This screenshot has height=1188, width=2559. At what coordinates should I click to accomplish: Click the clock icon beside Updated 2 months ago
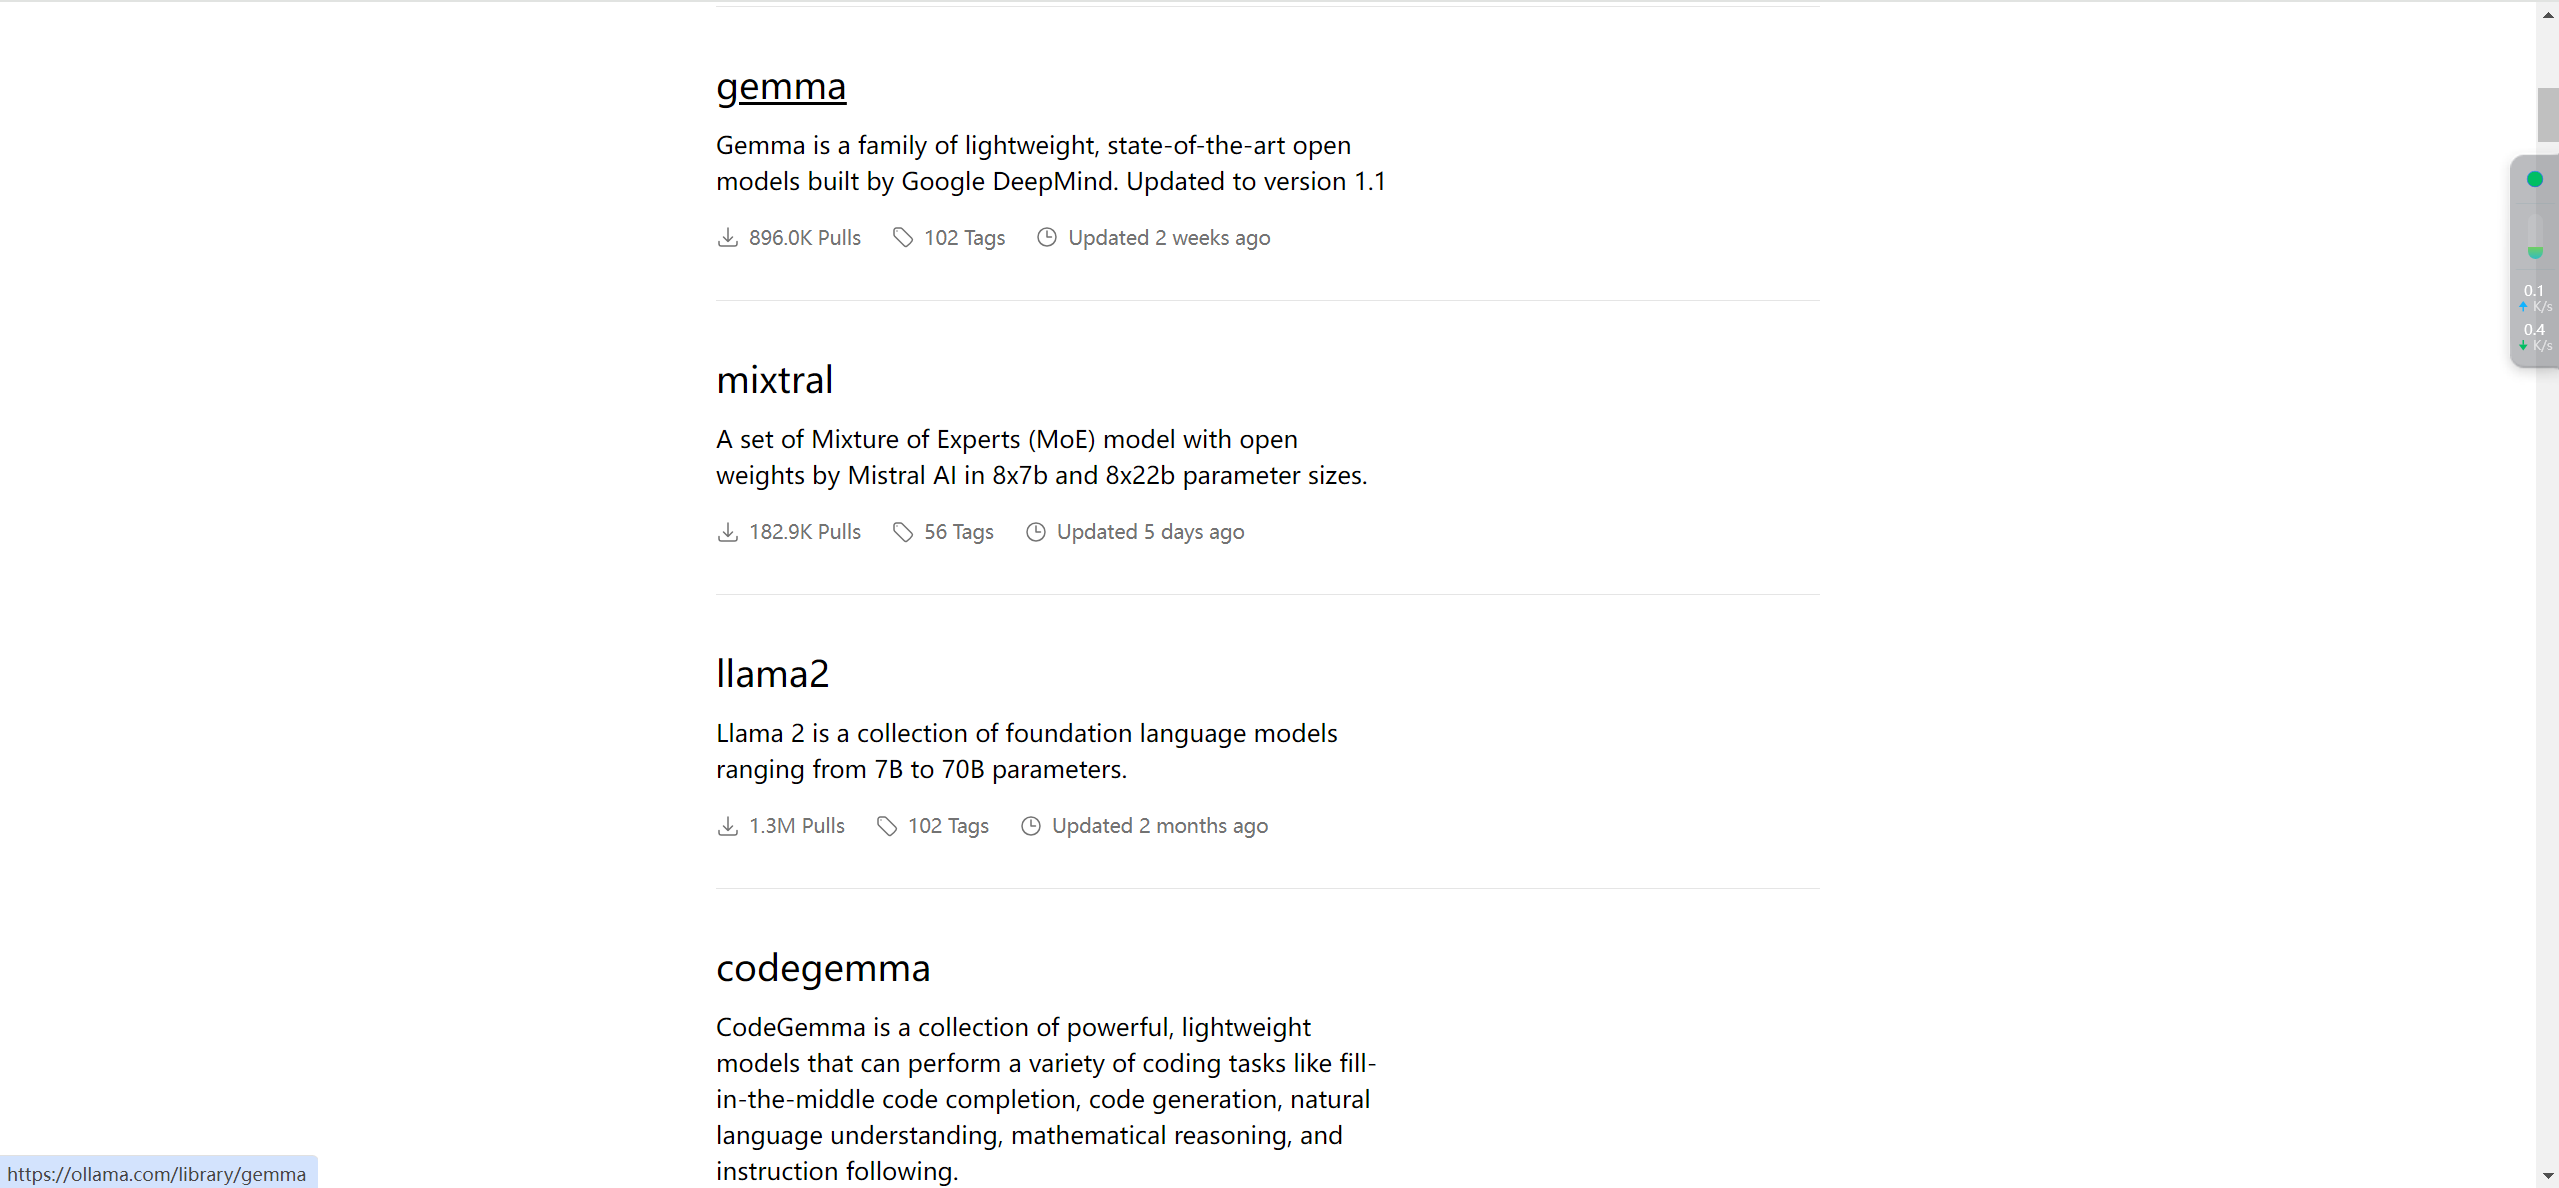[1031, 826]
